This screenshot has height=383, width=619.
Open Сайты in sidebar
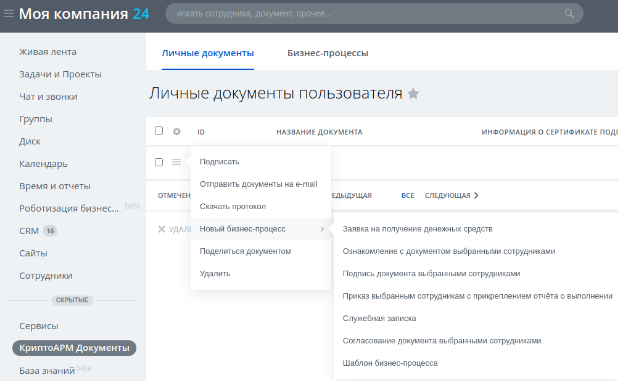33,253
